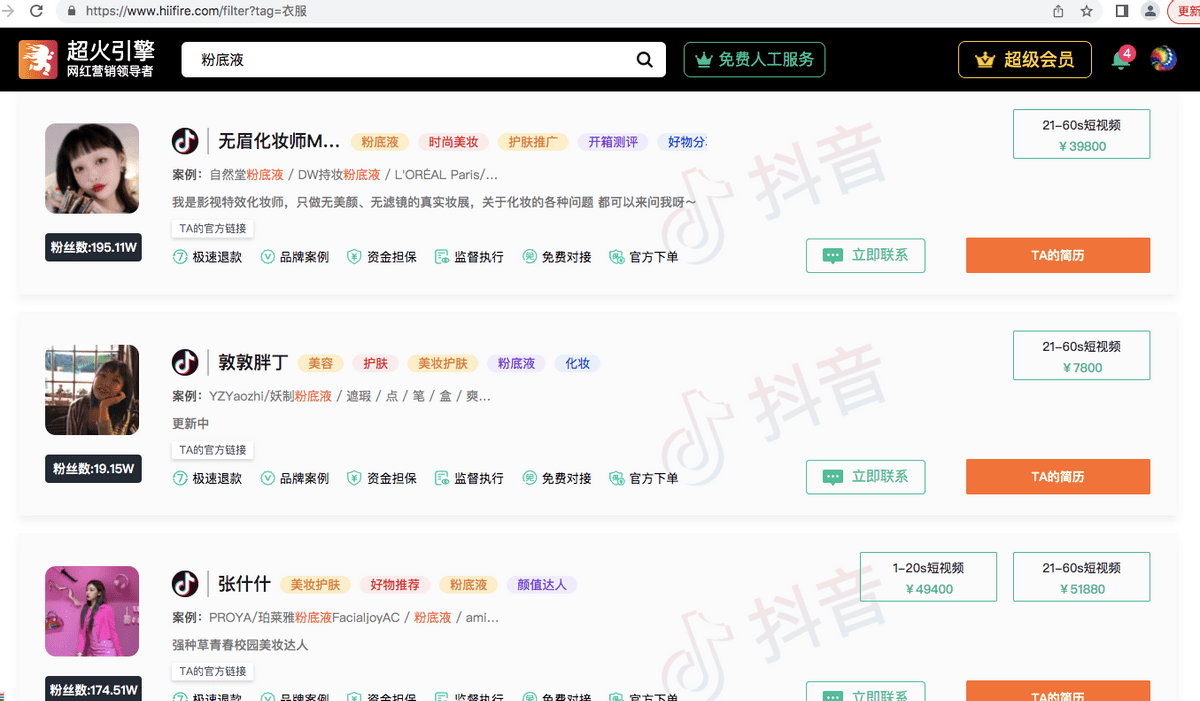Screen dimensions: 1200x701
Task: Toggle the browser side panel icon
Action: click(1122, 12)
